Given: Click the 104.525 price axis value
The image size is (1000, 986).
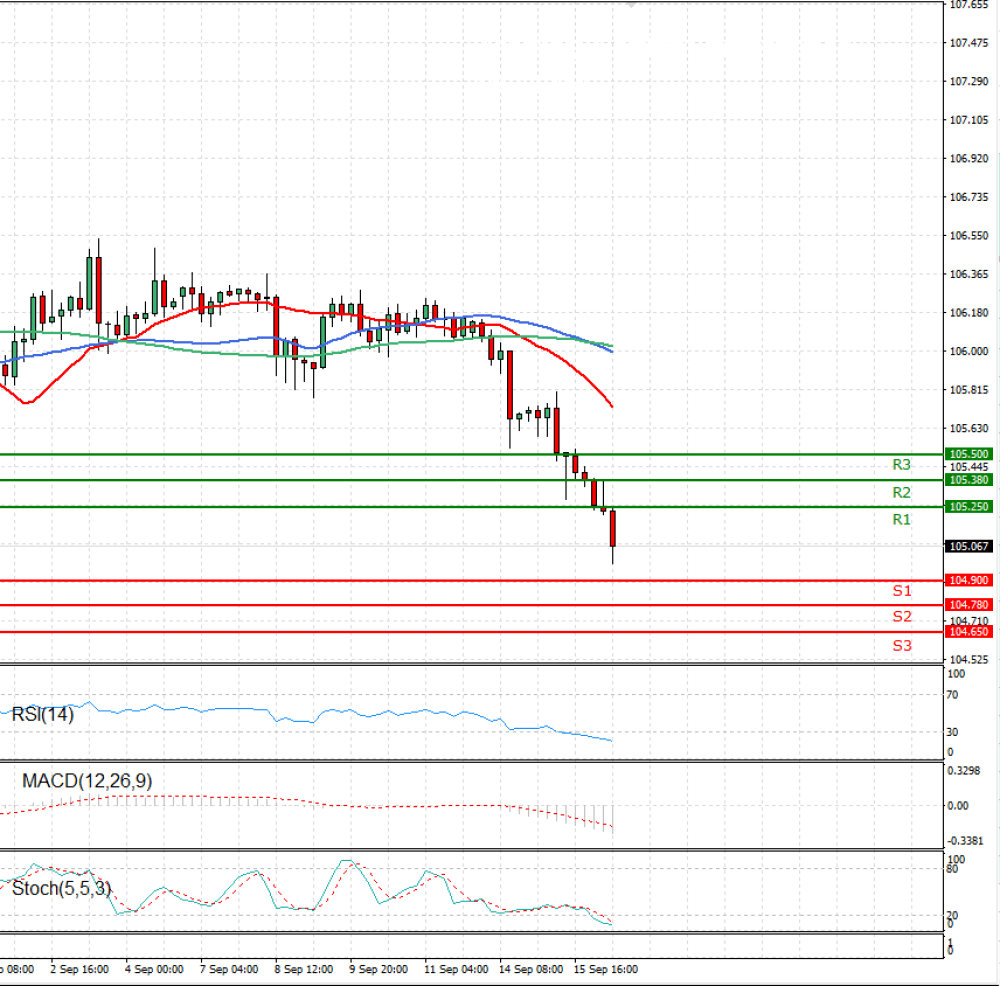Looking at the screenshot, I should coord(969,659).
